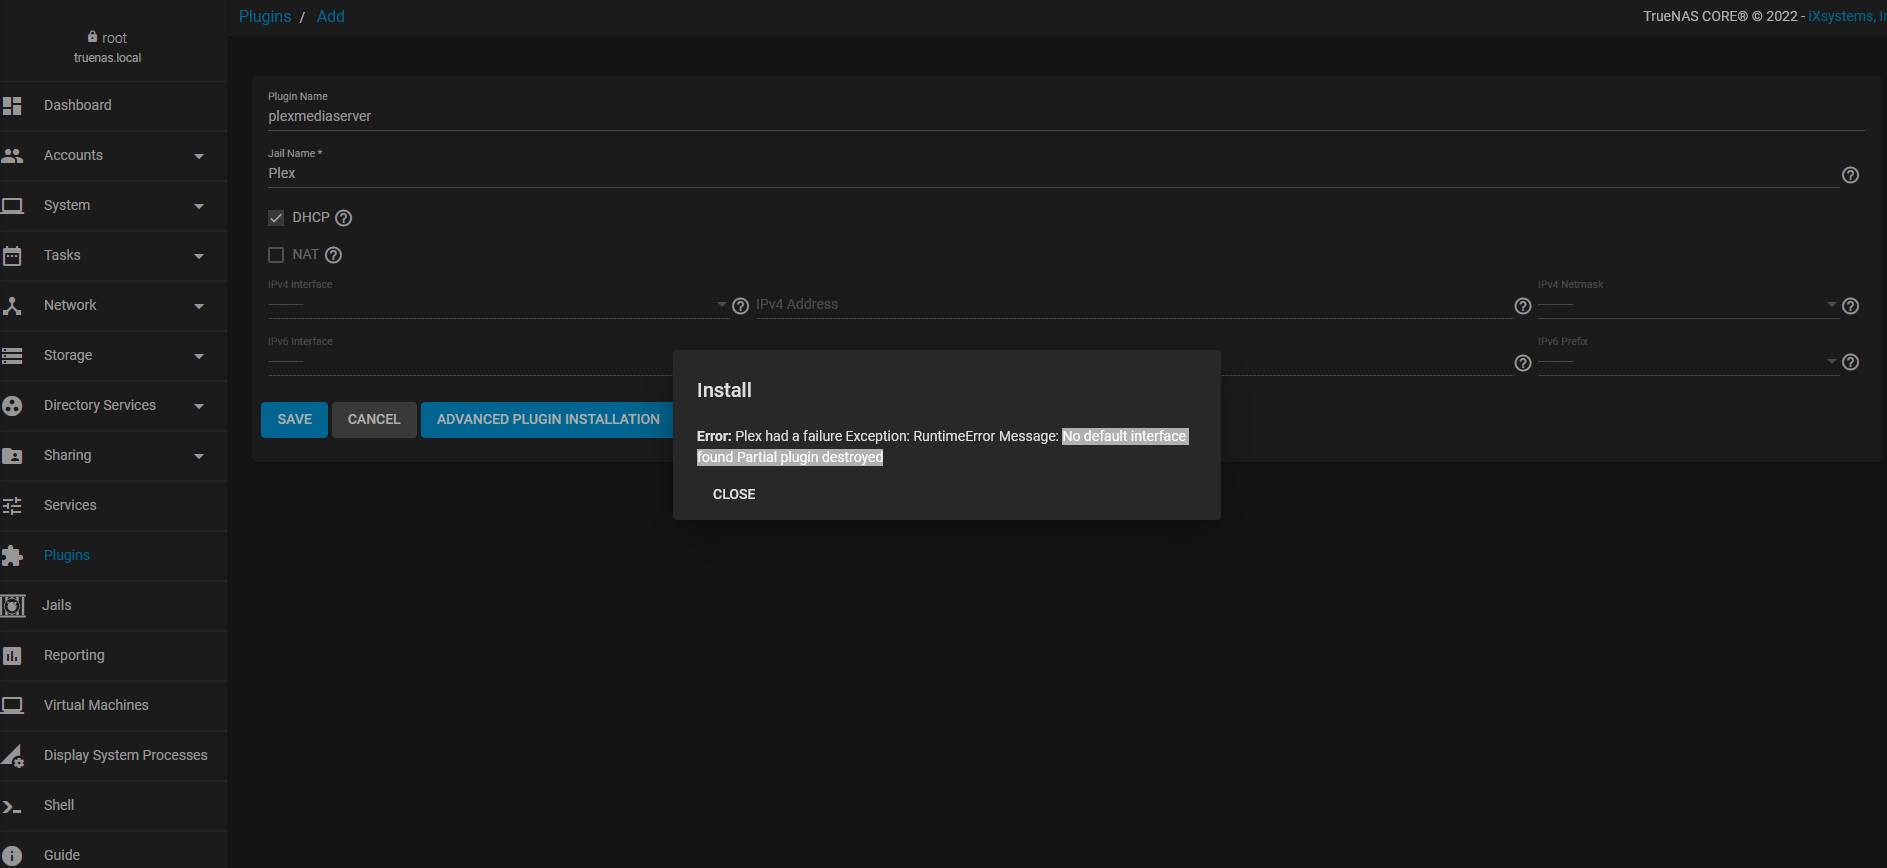Click the Services sliders icon
Screen dimensions: 1887x868
12,505
